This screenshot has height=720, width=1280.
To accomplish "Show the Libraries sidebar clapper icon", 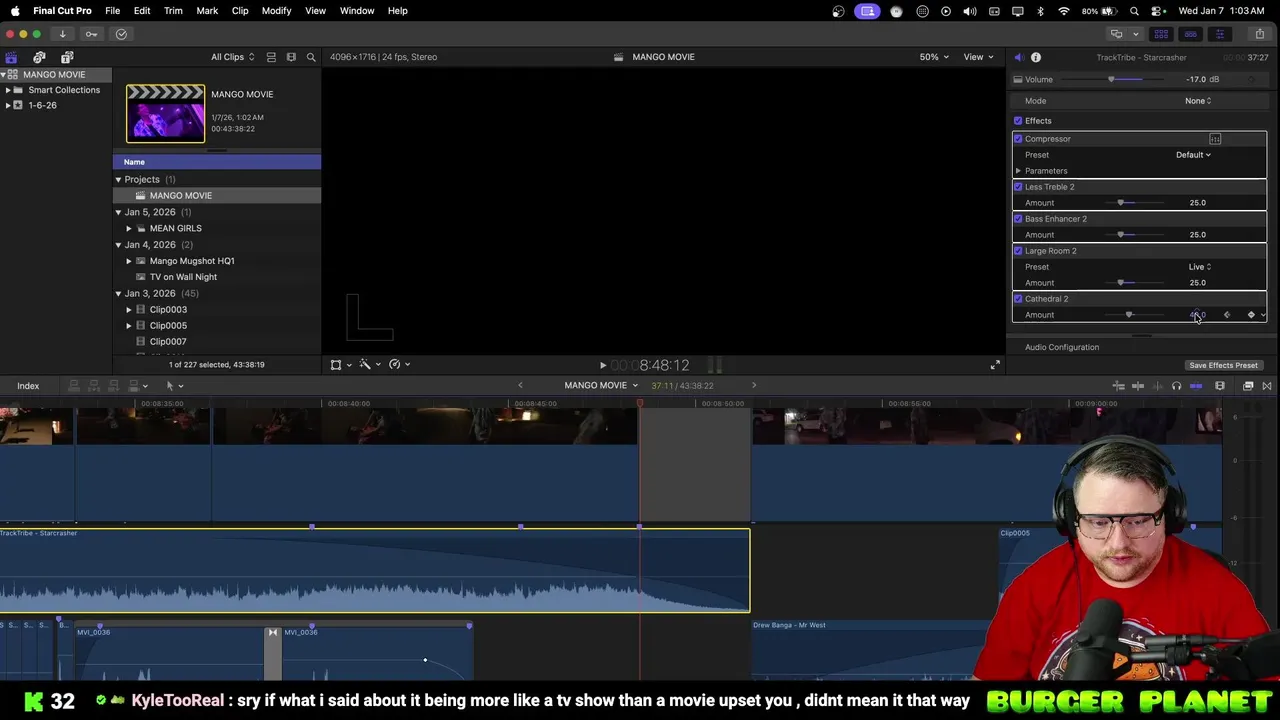I will [x=11, y=57].
